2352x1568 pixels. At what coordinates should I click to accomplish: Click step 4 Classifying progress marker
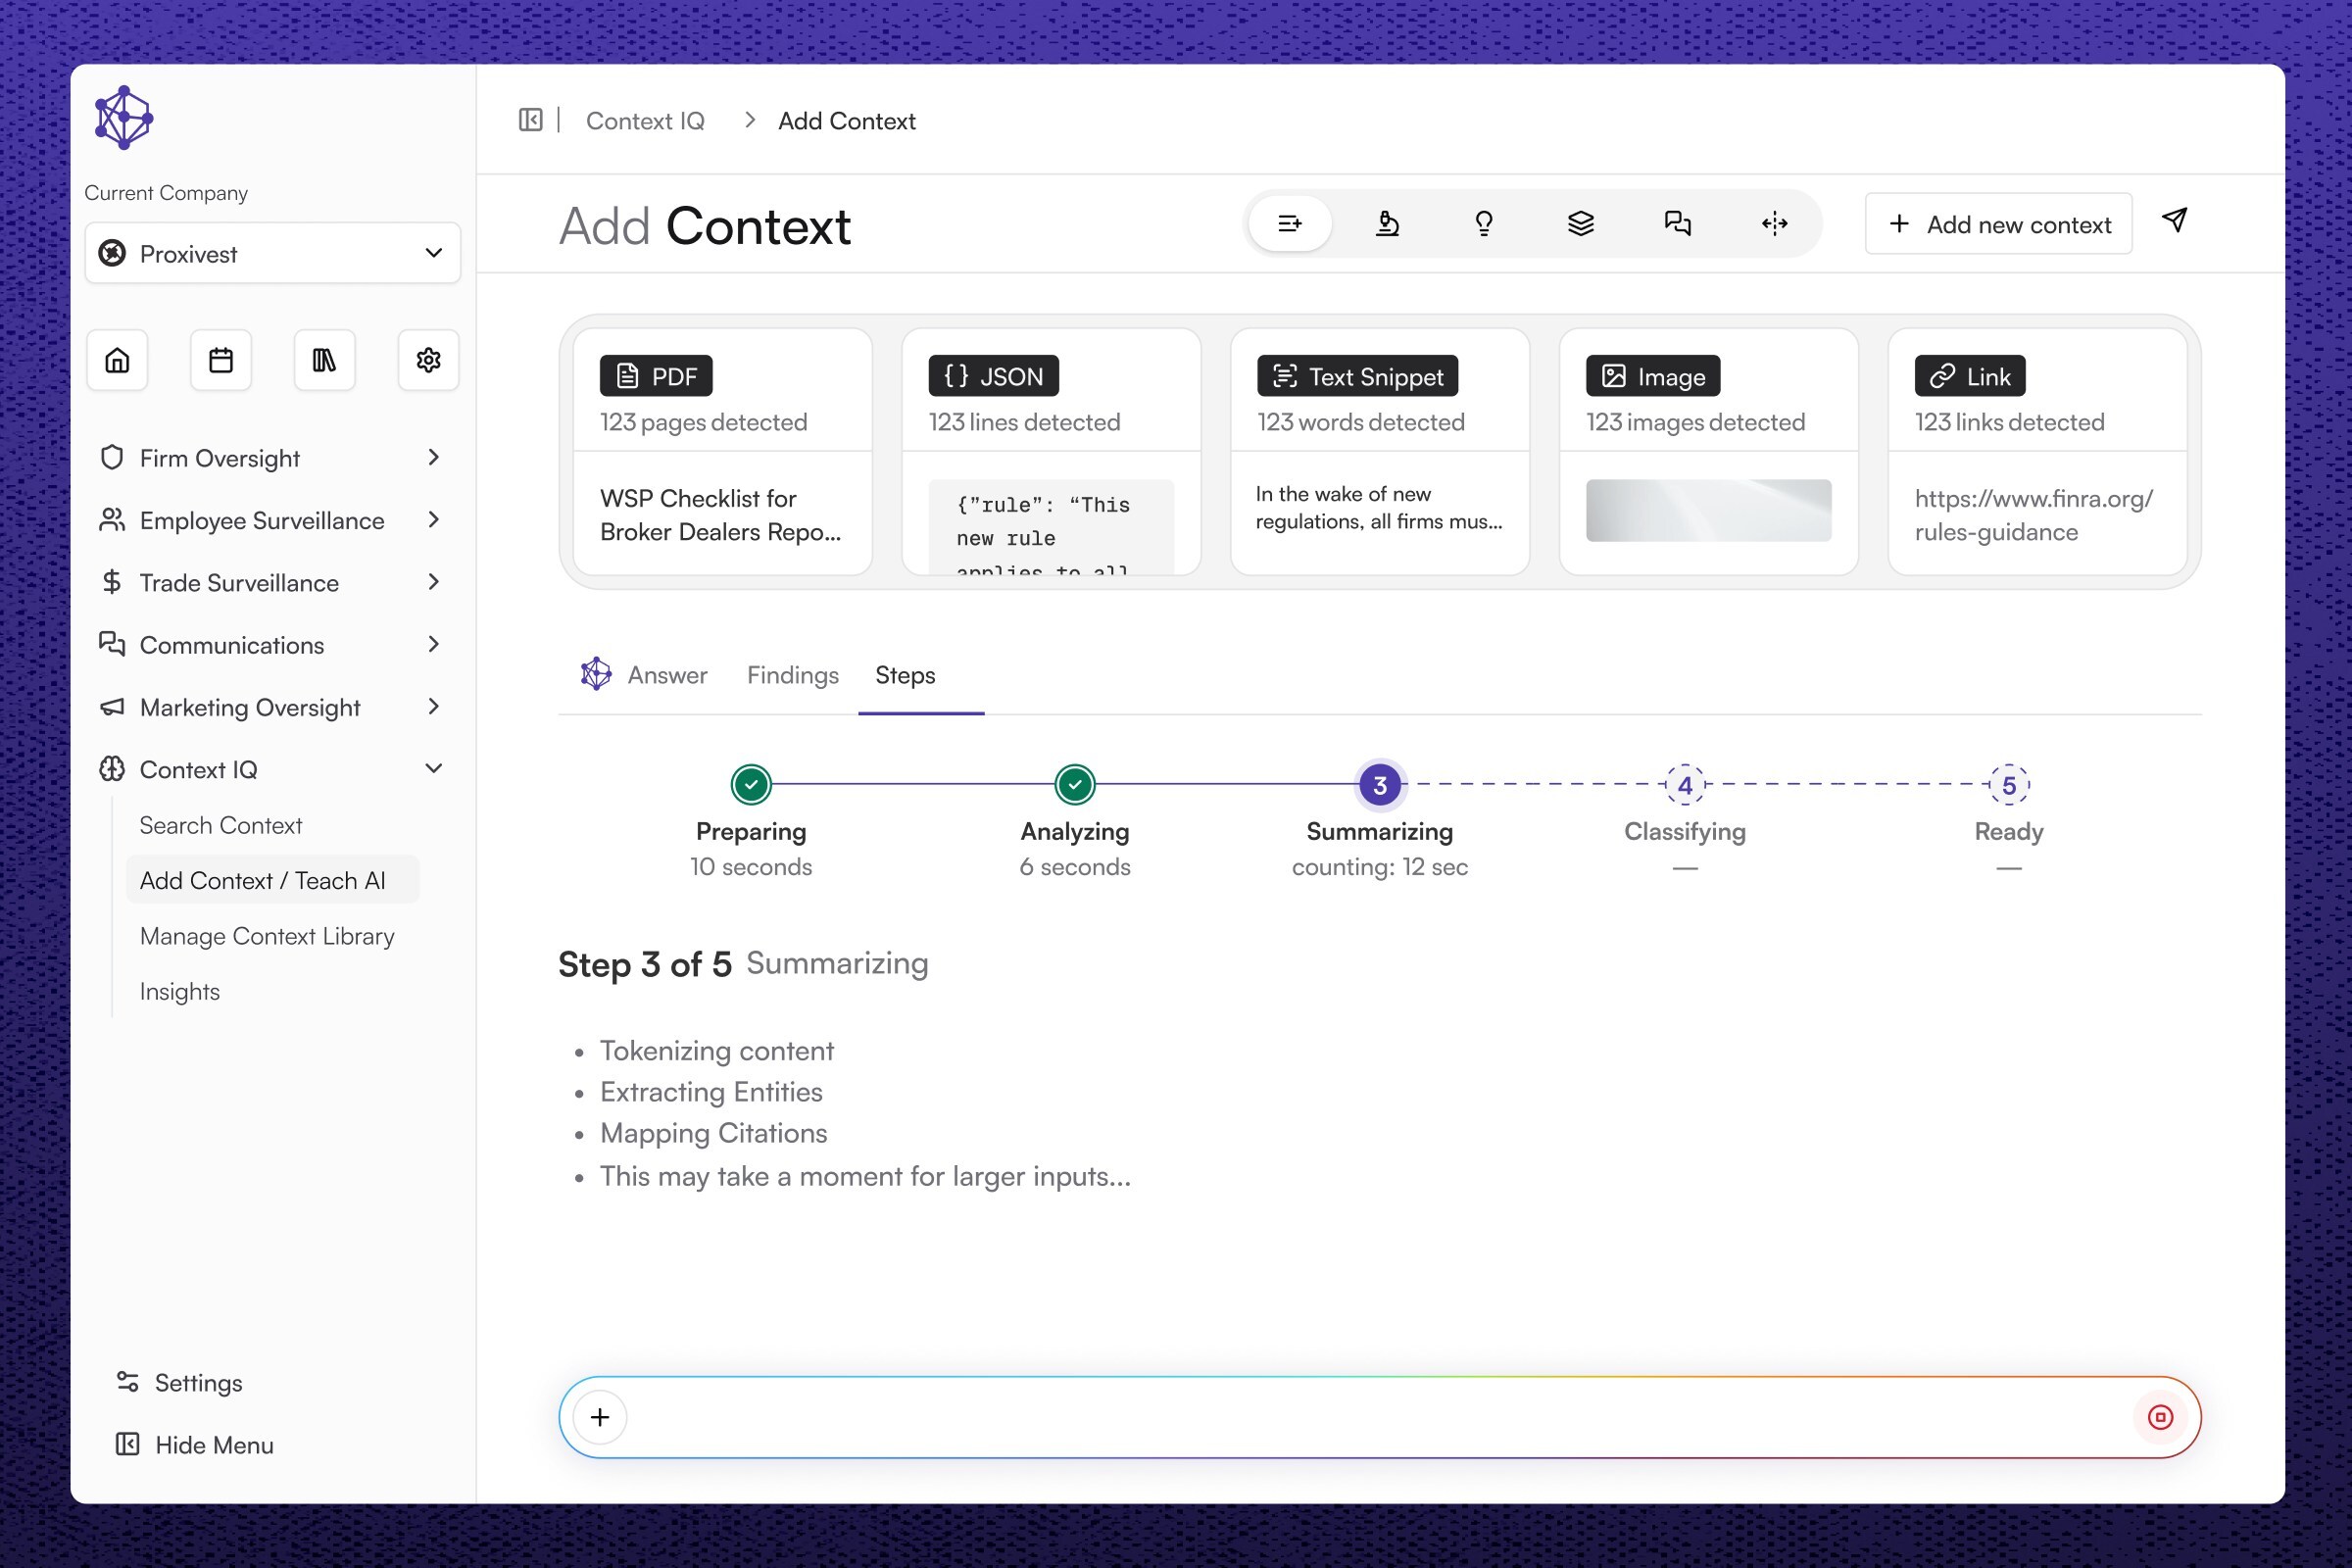tap(1684, 785)
